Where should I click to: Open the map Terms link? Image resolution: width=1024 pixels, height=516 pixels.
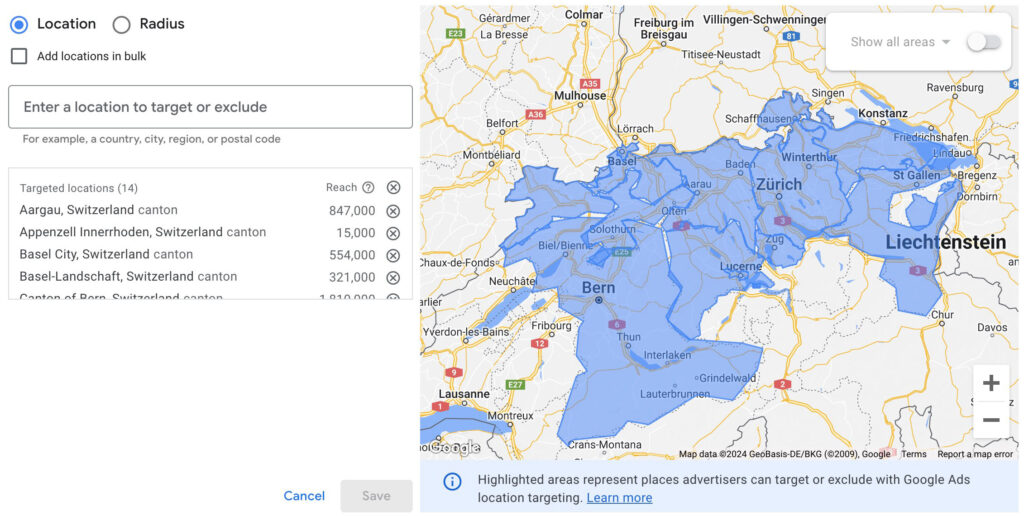point(914,454)
